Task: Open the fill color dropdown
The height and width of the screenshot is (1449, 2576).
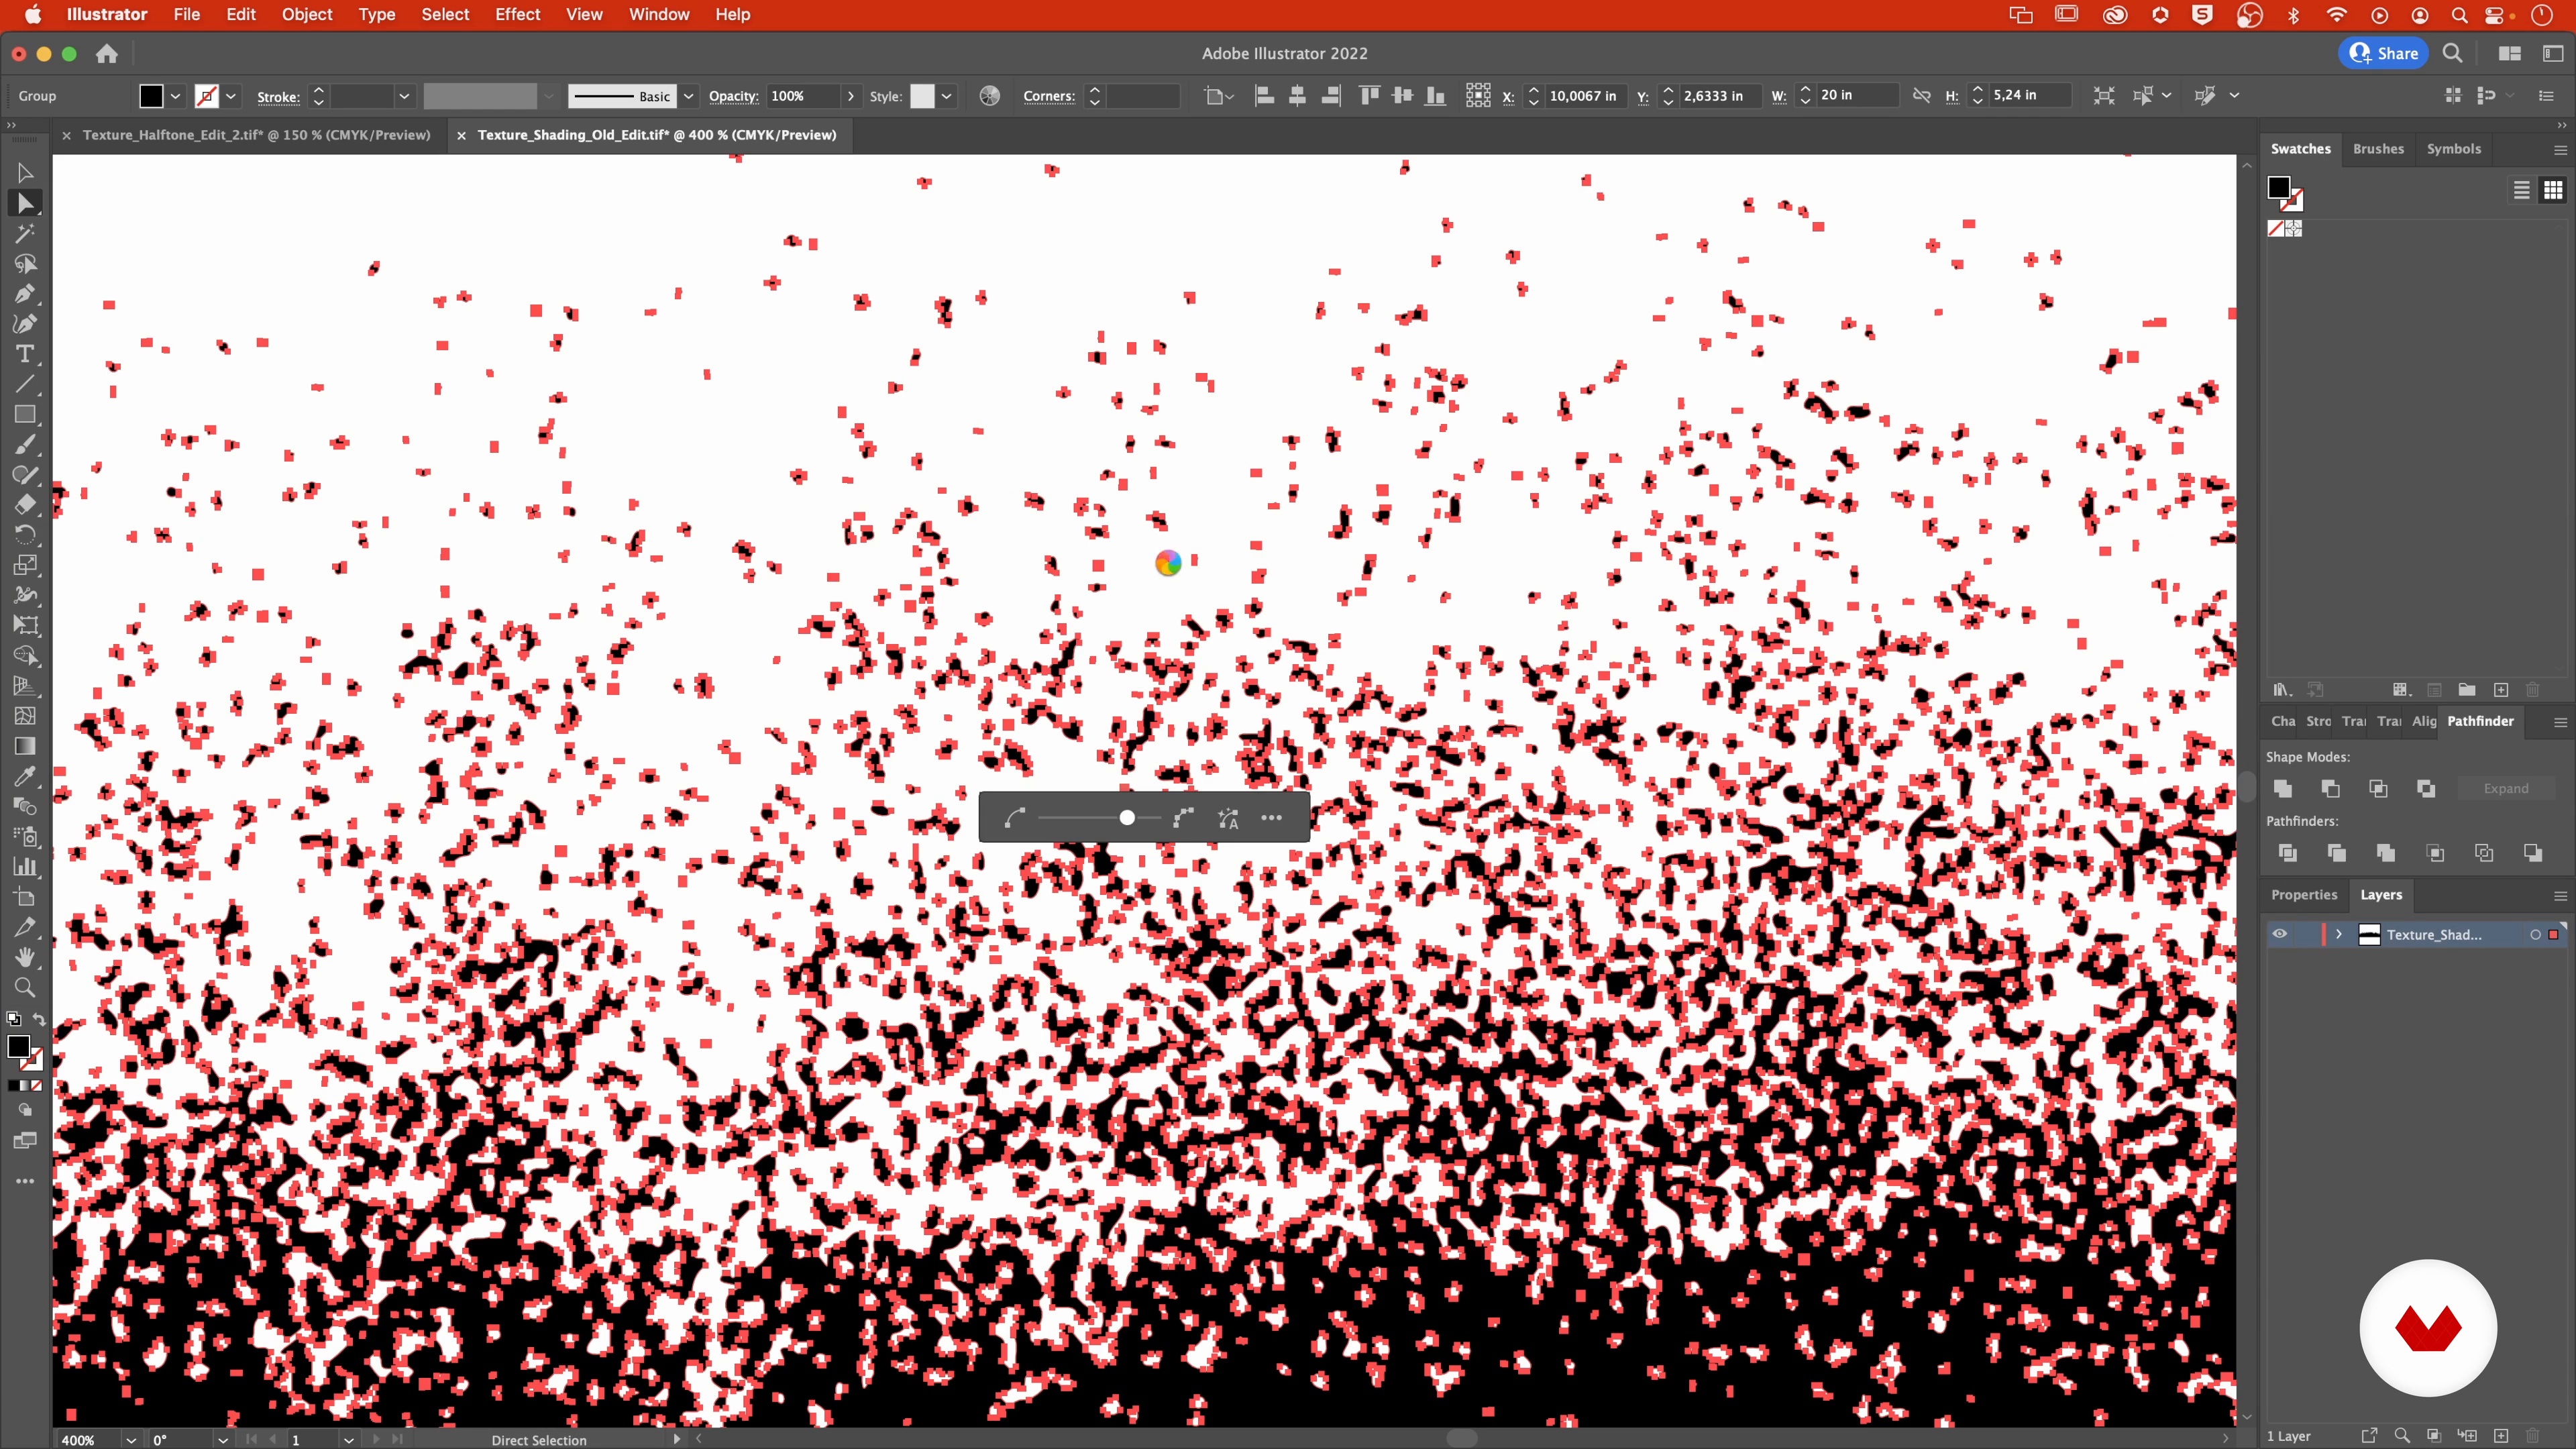Action: coord(175,96)
